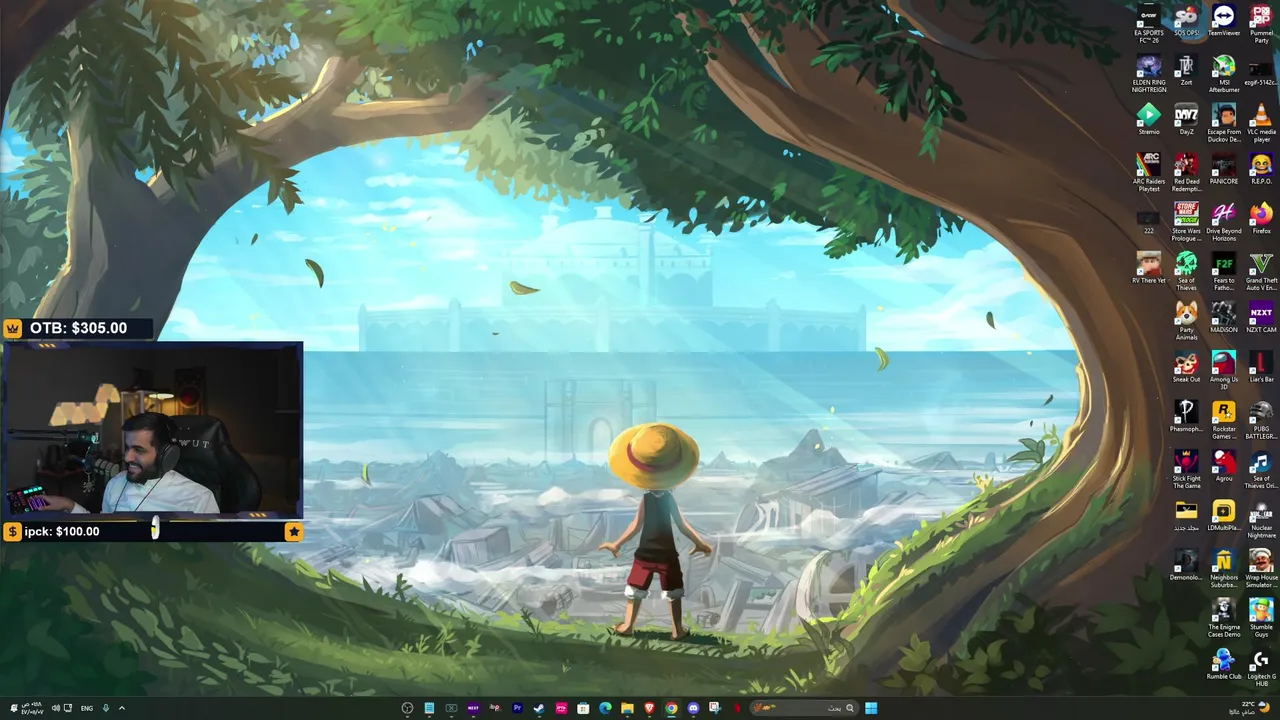Viewport: 1280px width, 720px height.
Task: Select the Pummel Party desktop icon
Action: (x=1261, y=24)
